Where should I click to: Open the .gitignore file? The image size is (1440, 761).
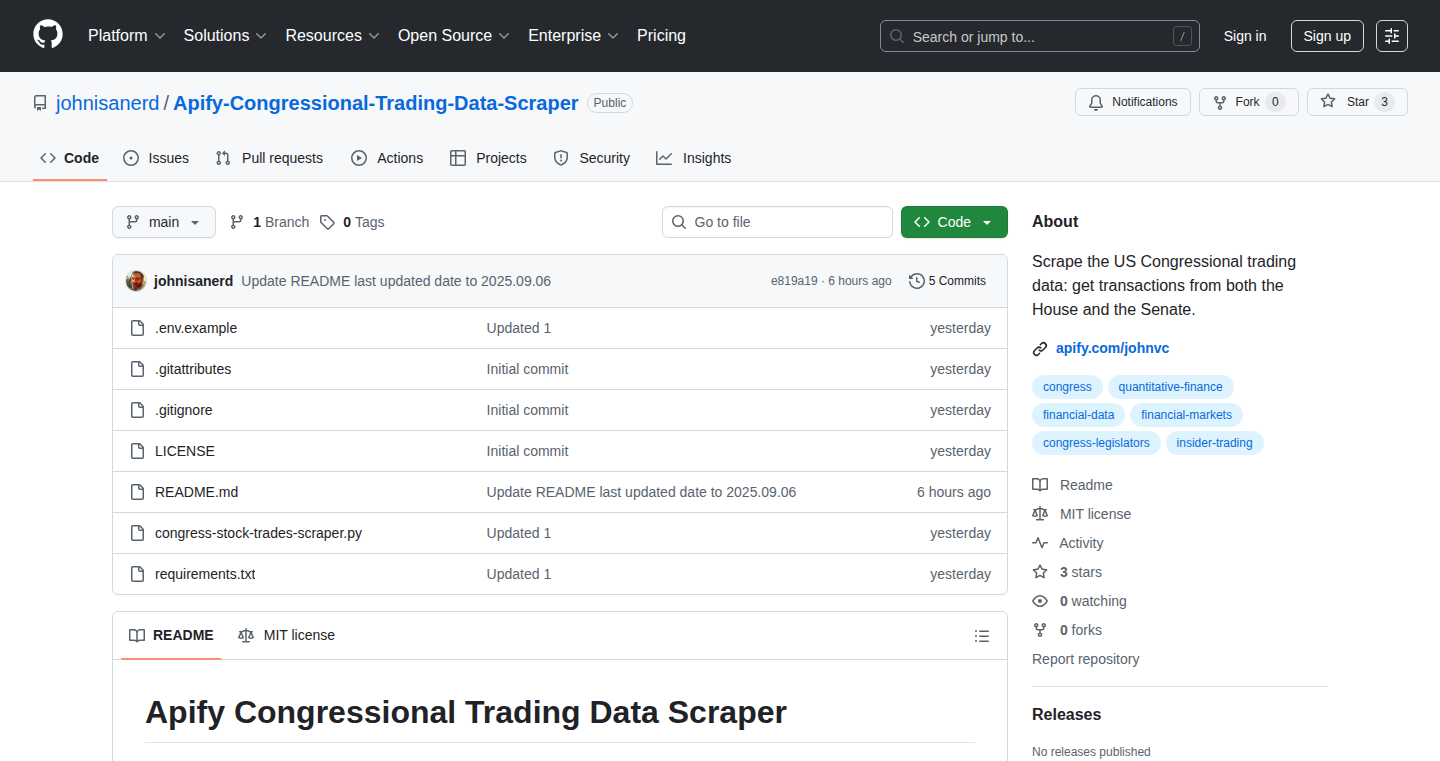pyautogui.click(x=184, y=410)
